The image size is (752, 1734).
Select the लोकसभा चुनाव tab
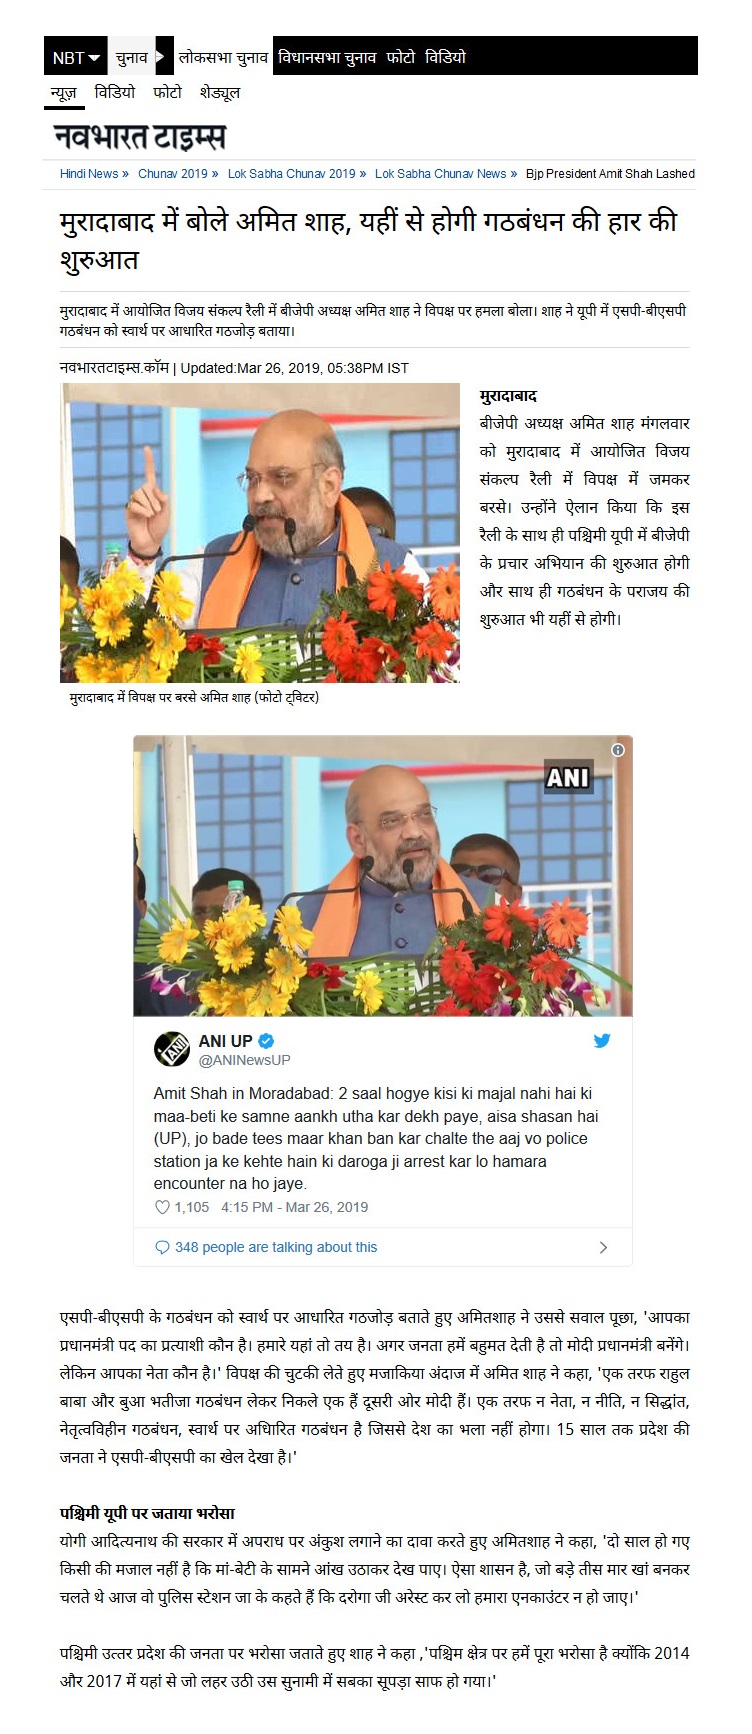pos(223,58)
